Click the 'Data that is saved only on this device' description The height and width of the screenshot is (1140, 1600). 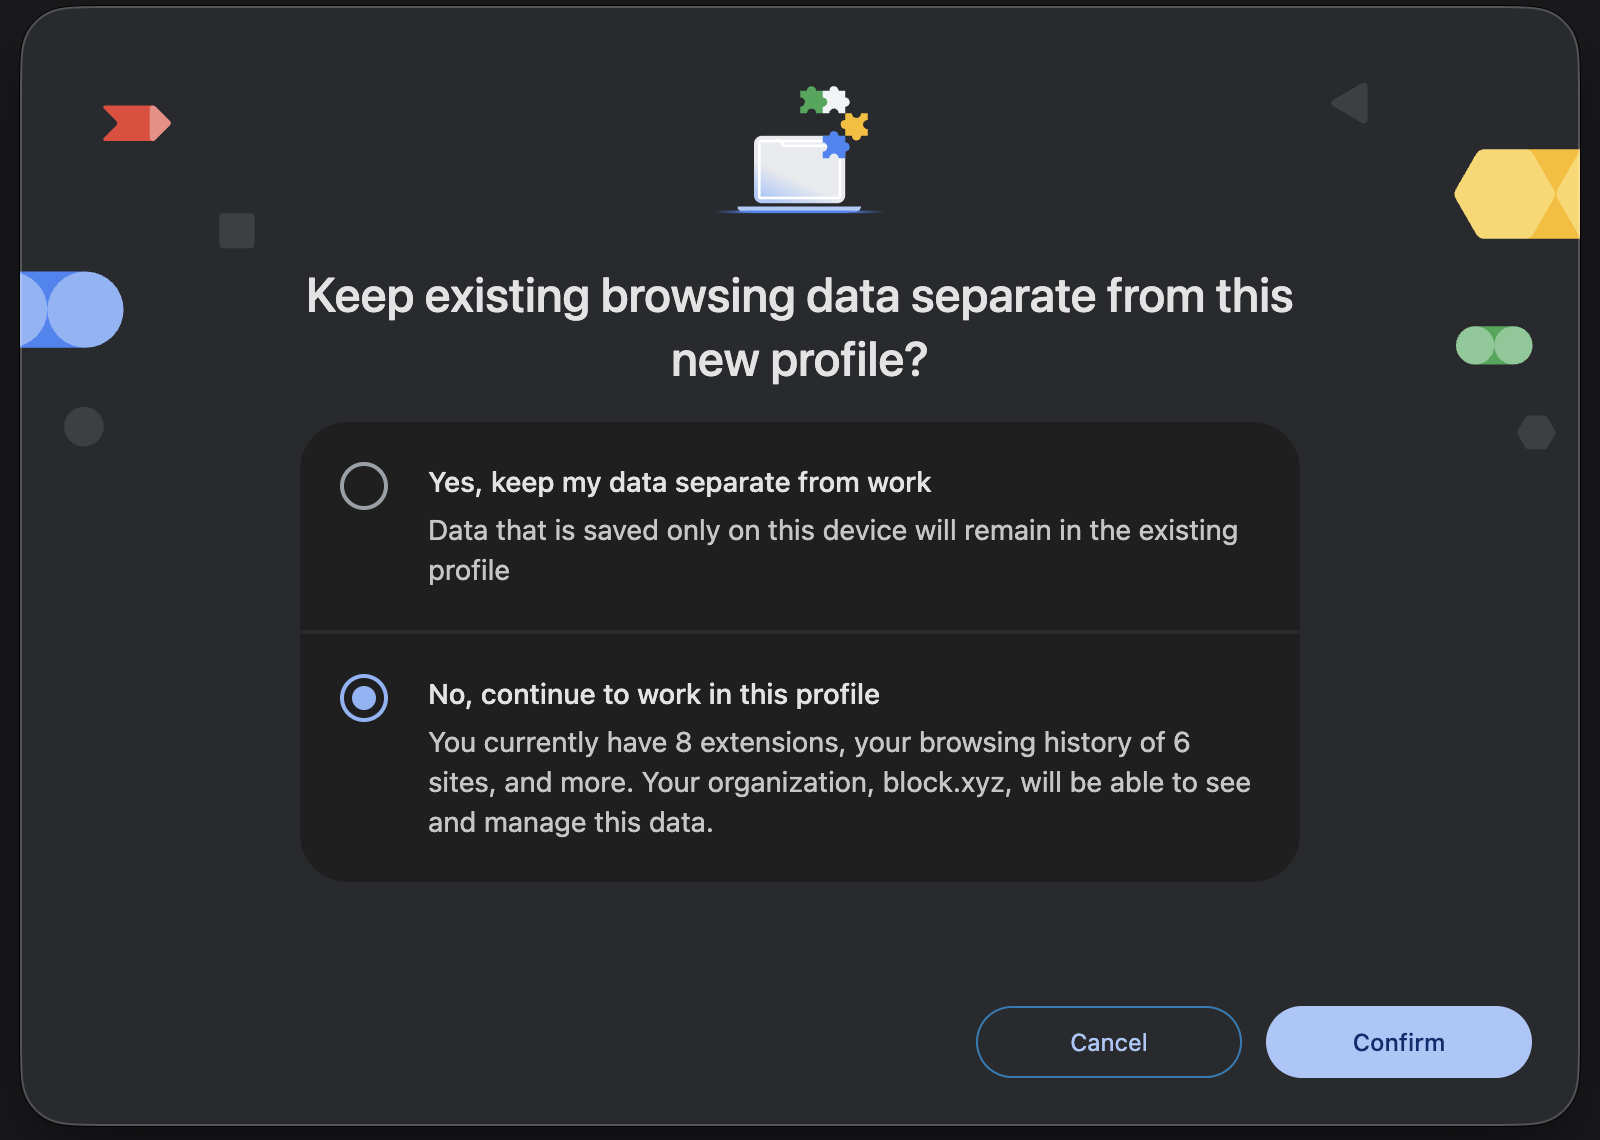(833, 550)
